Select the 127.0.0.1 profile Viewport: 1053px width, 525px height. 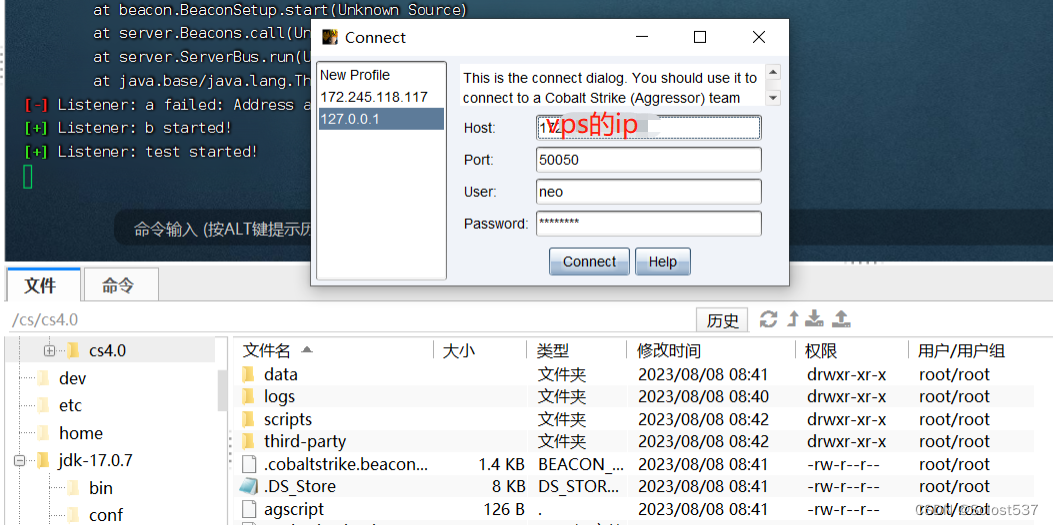(381, 119)
